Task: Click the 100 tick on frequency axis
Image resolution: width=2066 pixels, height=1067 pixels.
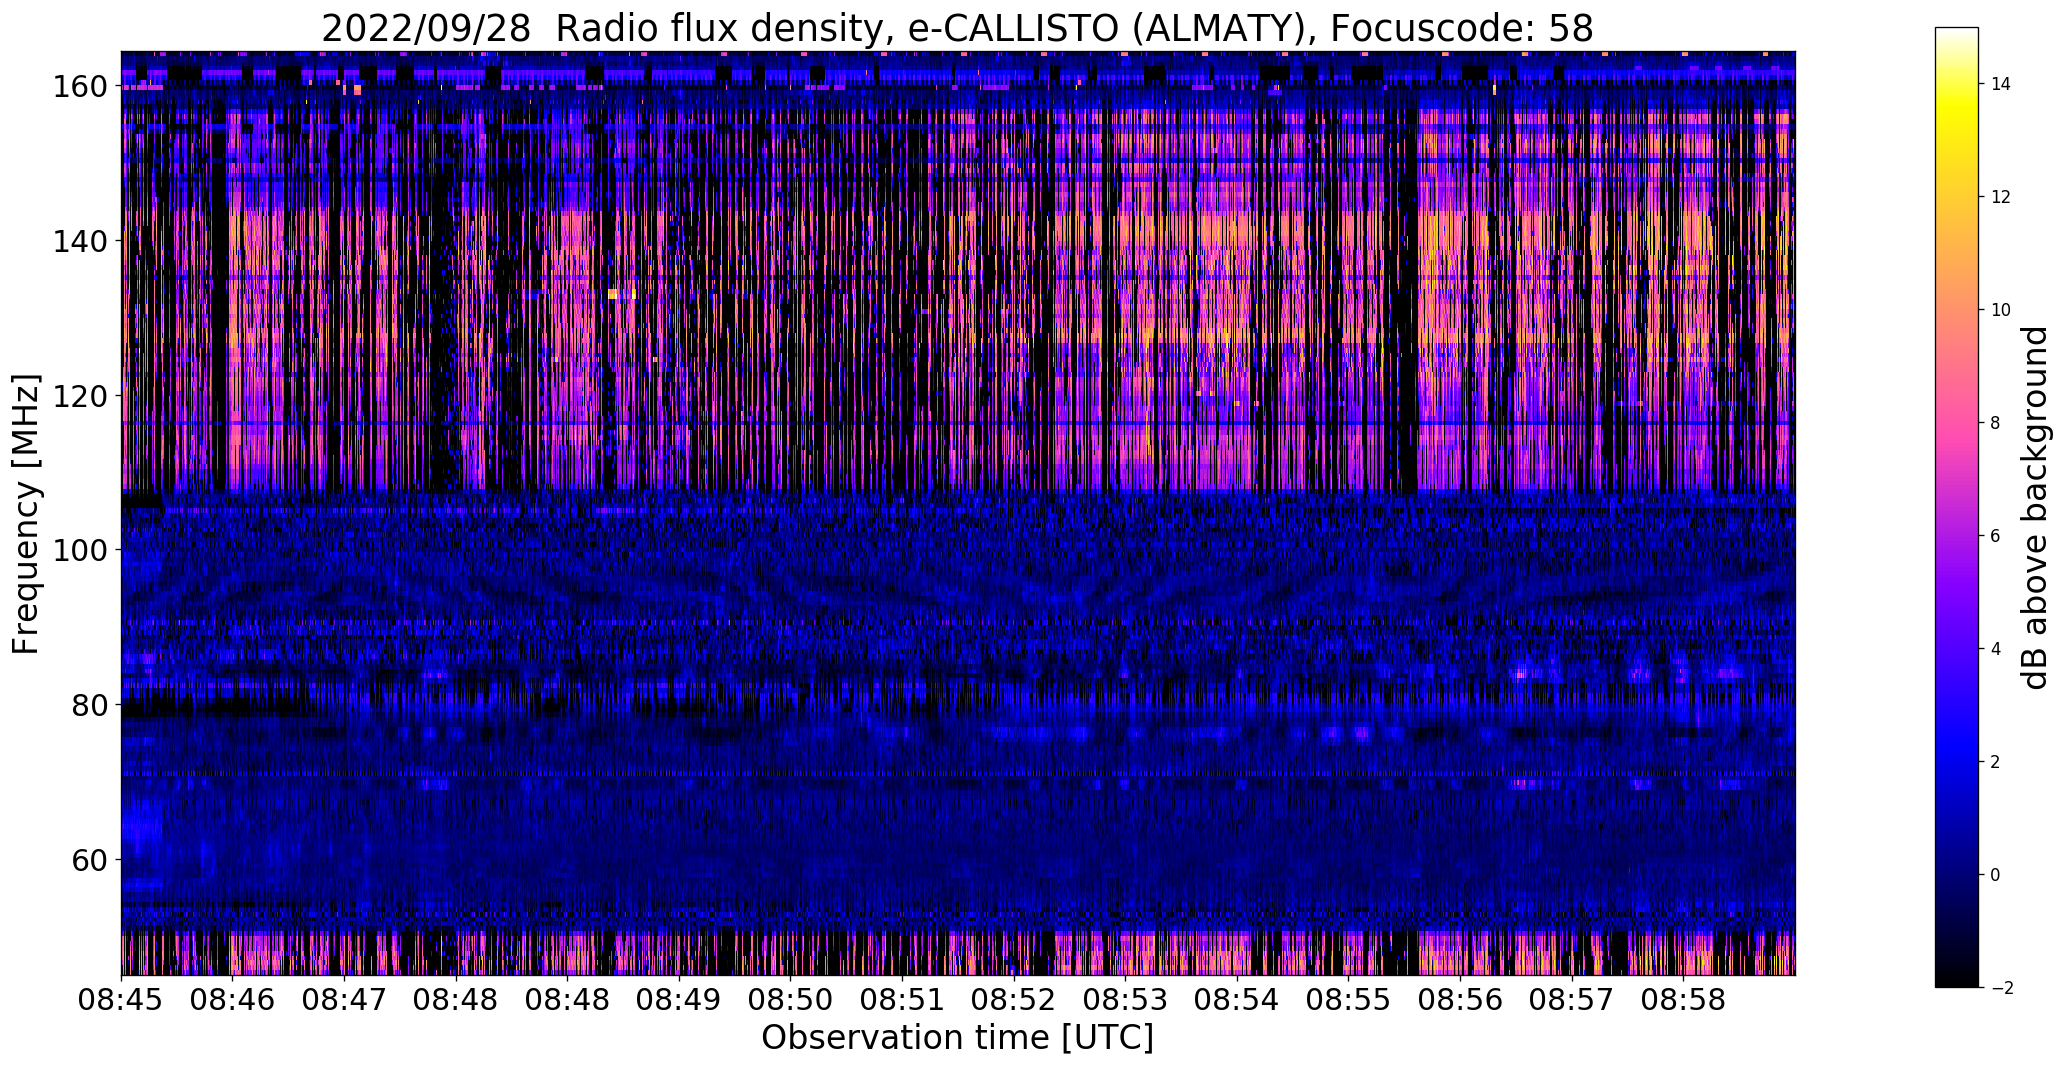Action: tap(80, 550)
